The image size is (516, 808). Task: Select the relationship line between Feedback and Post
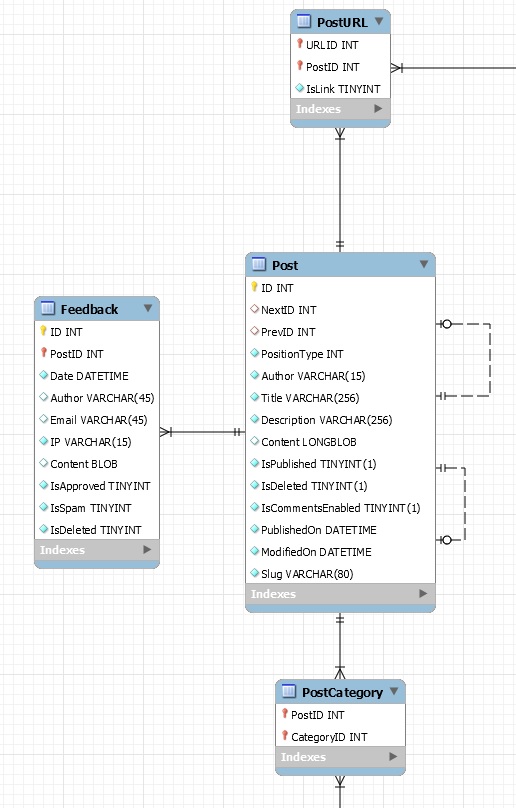pos(203,432)
